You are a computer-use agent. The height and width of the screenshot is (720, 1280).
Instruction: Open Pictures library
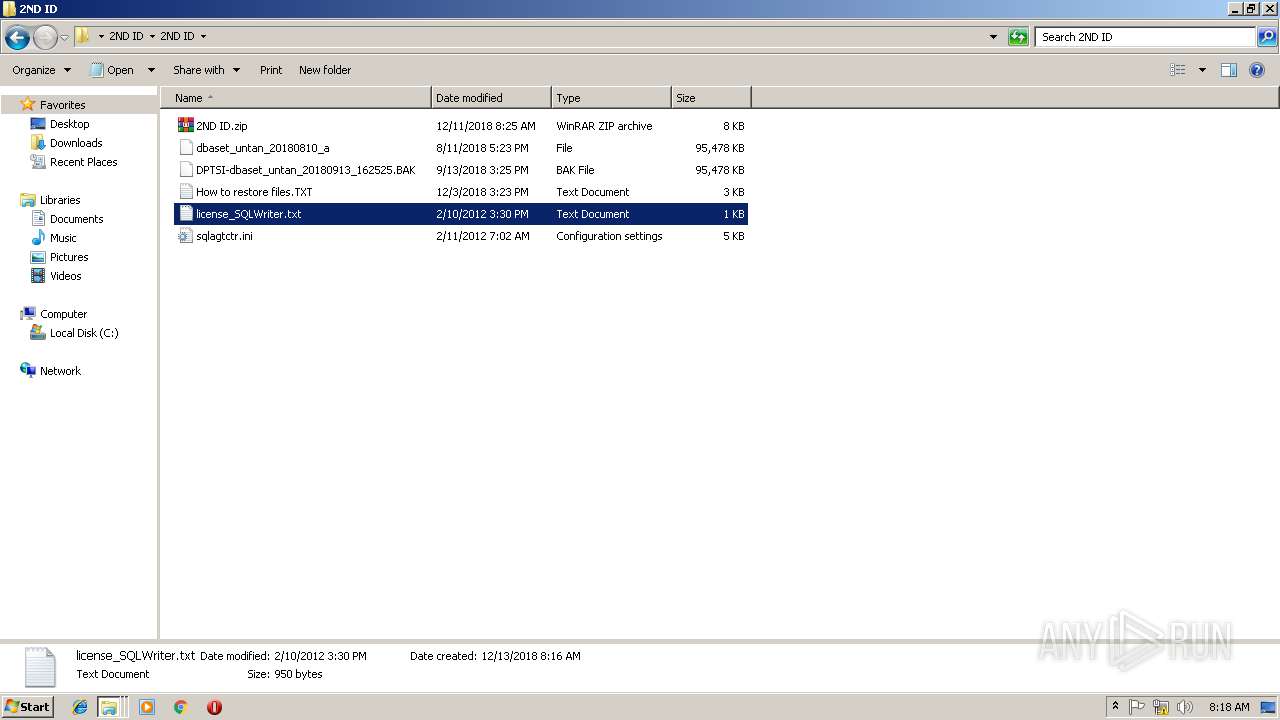click(69, 257)
